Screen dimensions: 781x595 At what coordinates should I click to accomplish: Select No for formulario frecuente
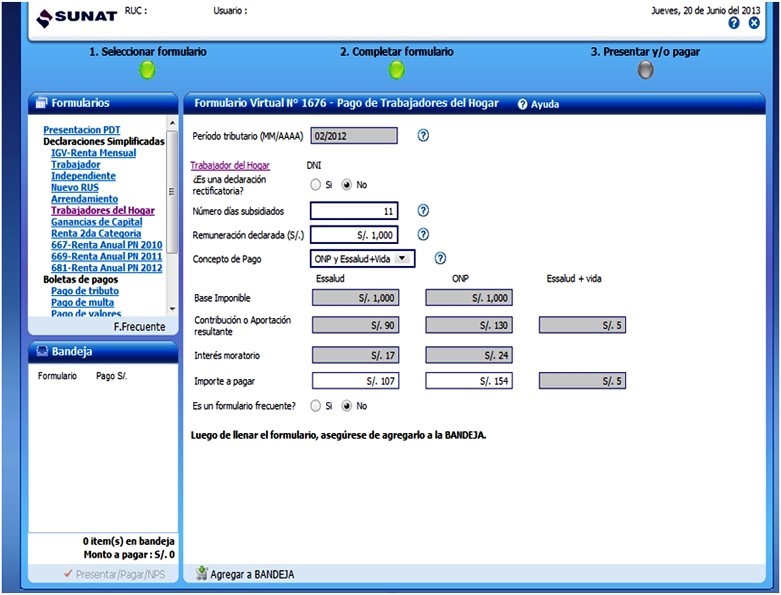click(x=347, y=406)
